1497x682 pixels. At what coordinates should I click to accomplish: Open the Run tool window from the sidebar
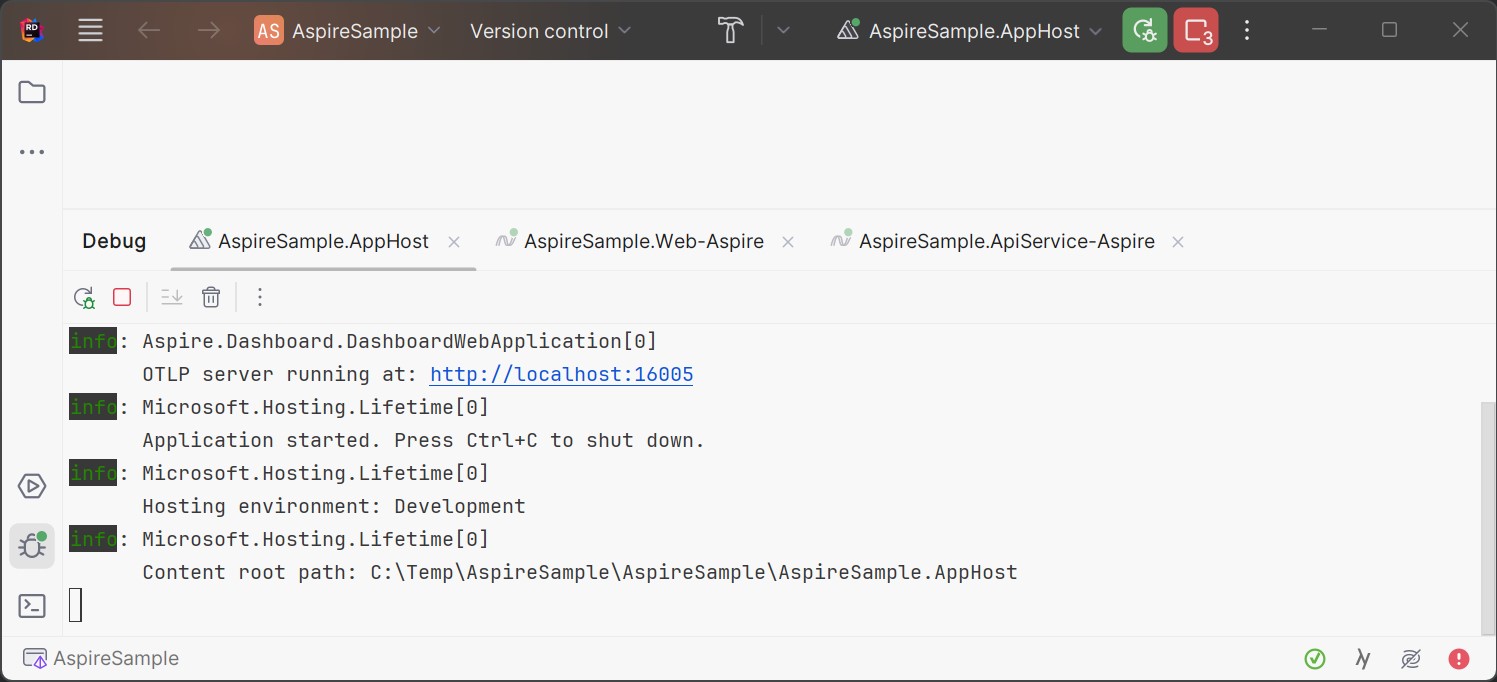click(x=31, y=486)
